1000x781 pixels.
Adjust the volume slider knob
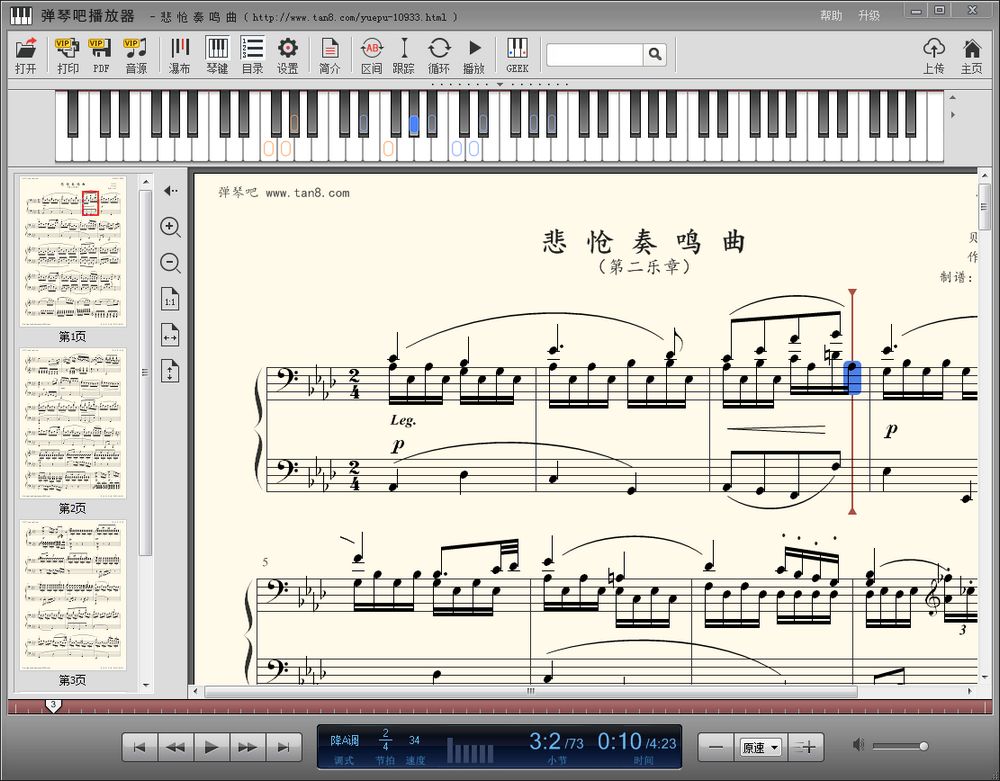point(923,746)
